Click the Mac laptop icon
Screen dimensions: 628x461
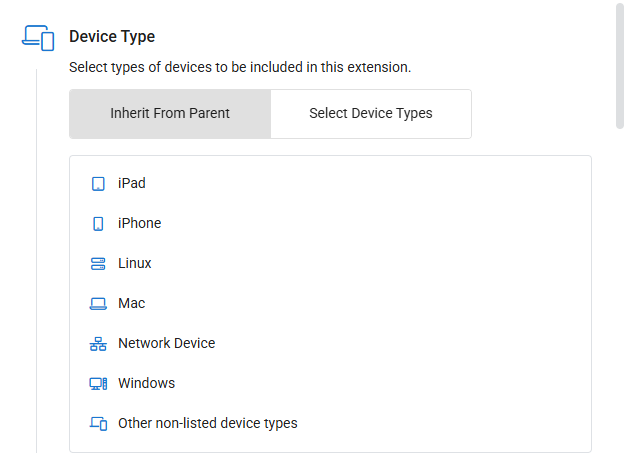tap(98, 304)
